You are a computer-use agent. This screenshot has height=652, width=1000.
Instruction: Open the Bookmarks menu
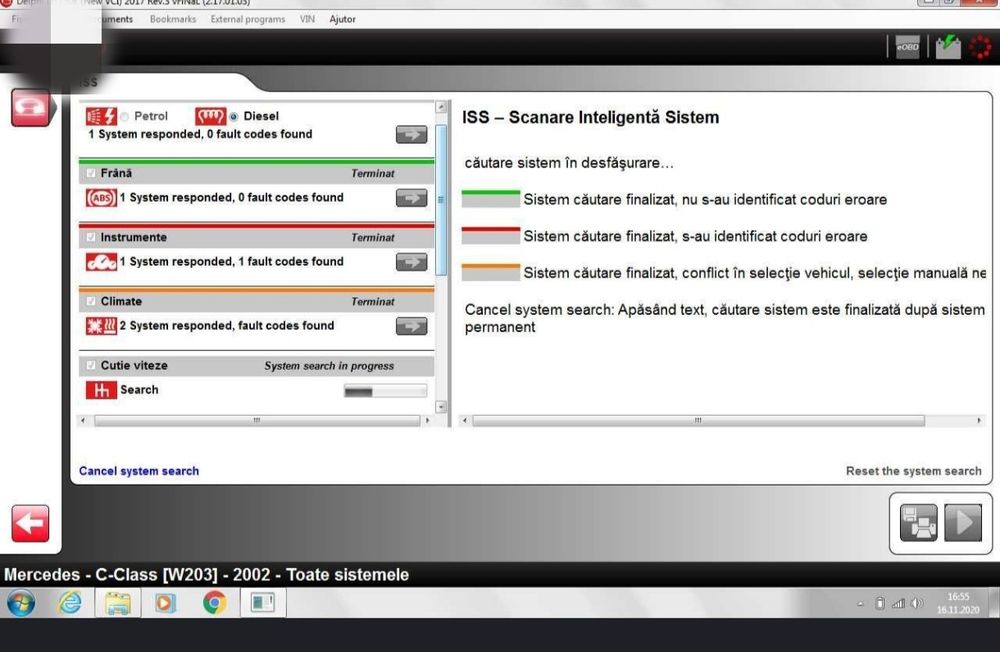pyautogui.click(x=173, y=19)
